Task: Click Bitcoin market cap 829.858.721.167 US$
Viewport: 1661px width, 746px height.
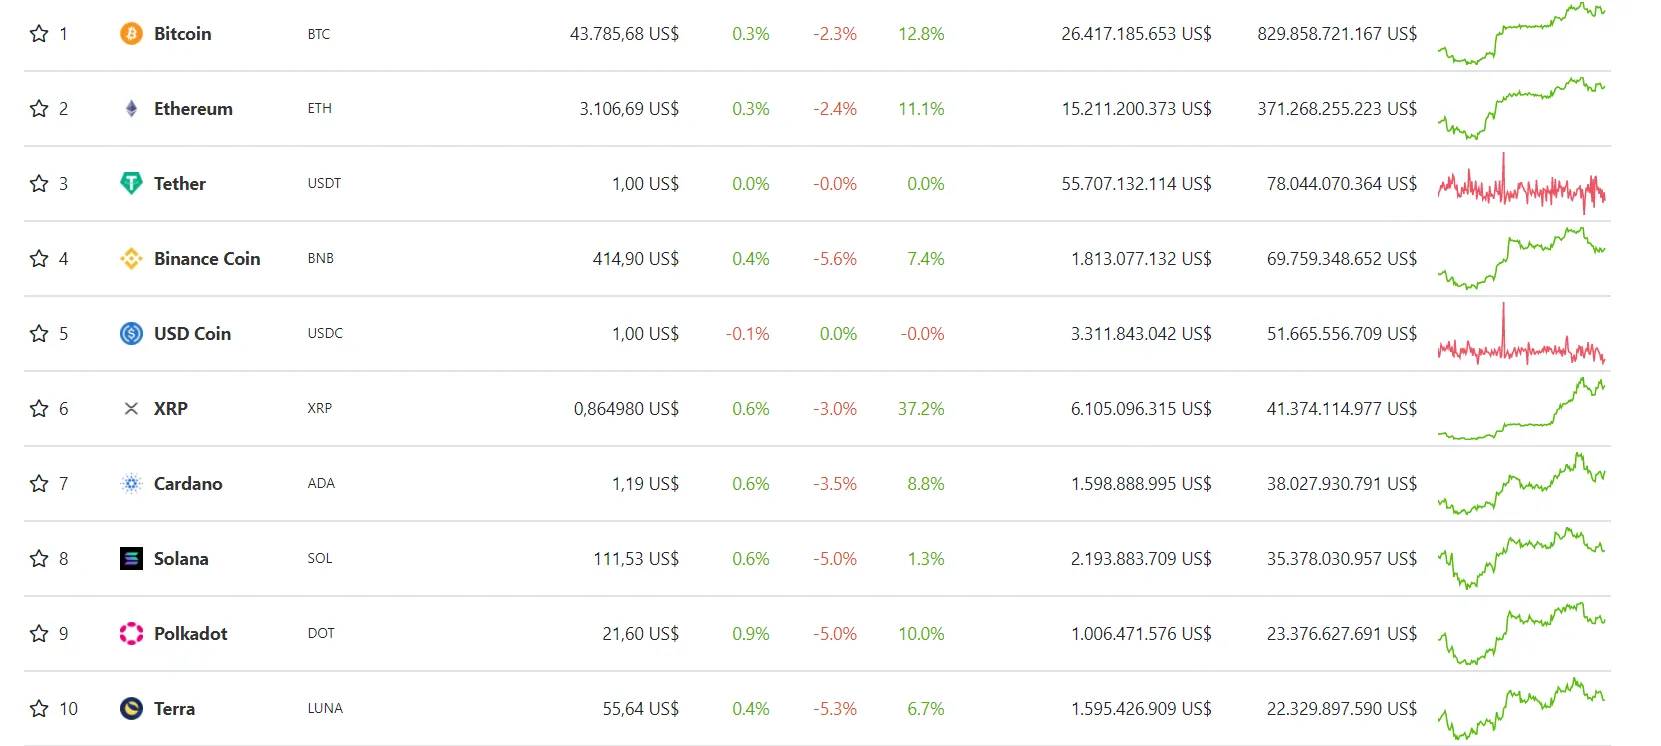Action: click(x=1337, y=34)
